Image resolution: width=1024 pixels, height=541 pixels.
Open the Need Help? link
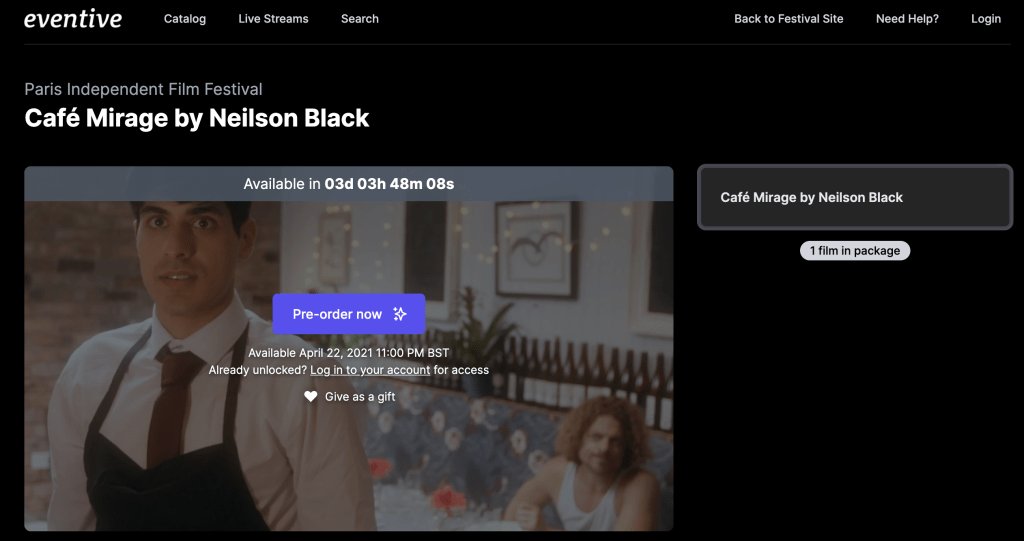point(907,19)
